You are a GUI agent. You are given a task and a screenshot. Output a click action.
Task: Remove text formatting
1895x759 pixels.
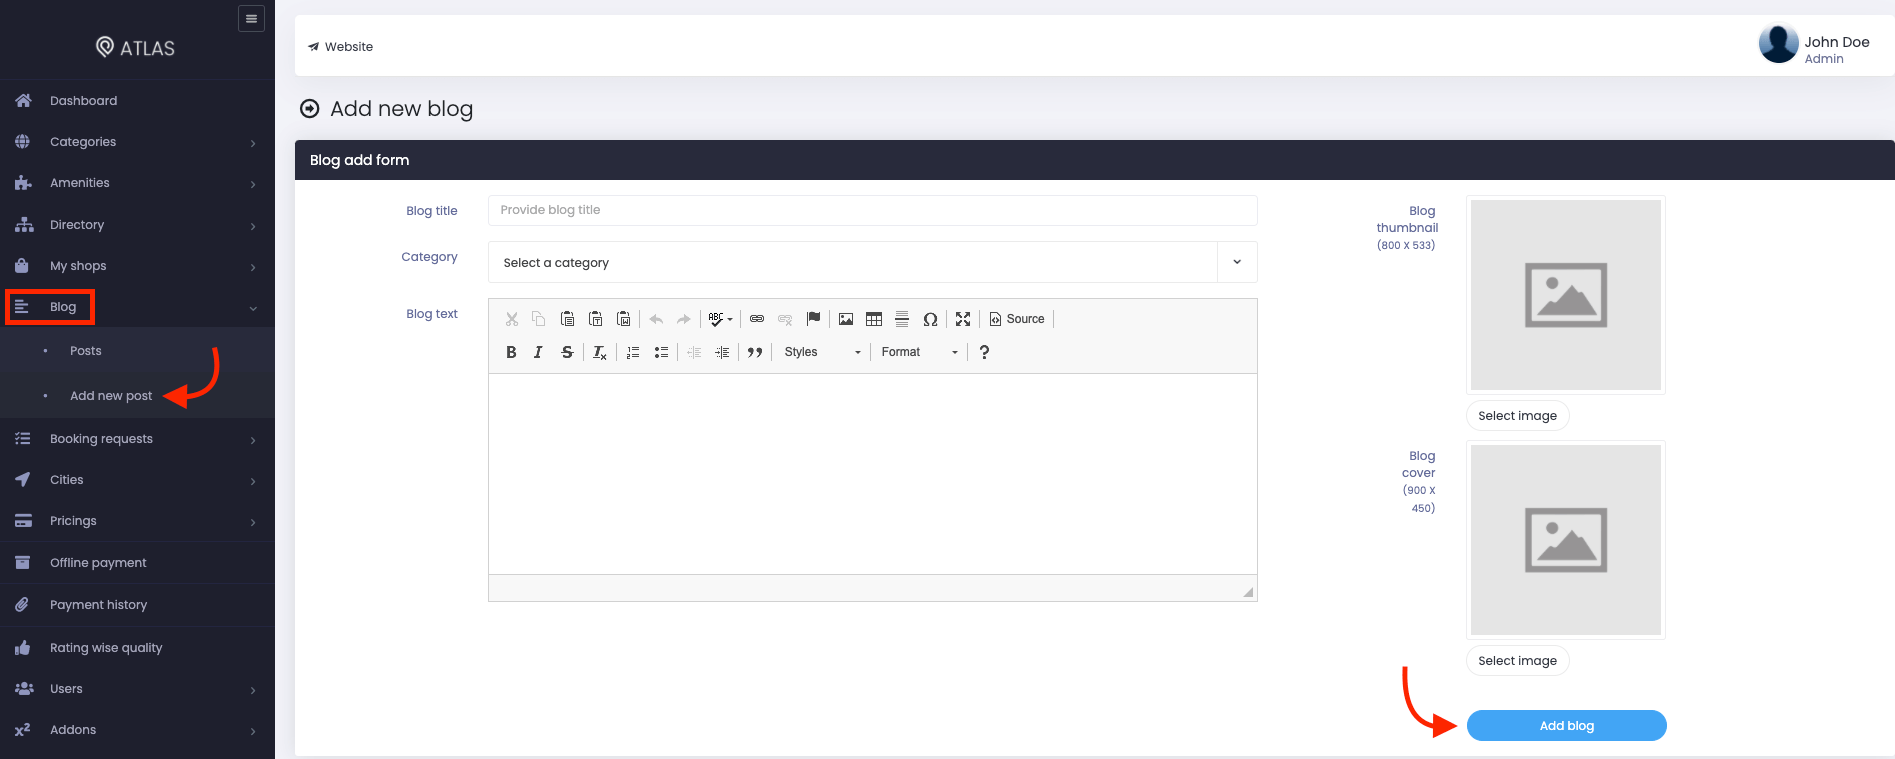pos(599,352)
